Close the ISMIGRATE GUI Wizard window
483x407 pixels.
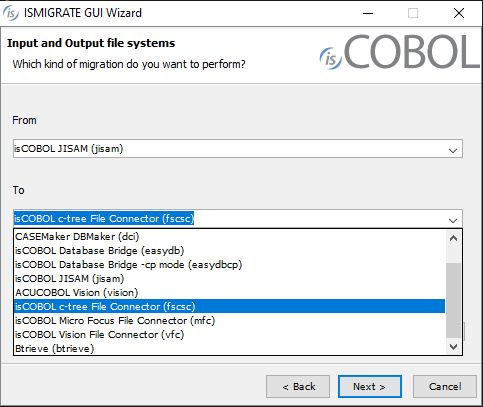[459, 13]
